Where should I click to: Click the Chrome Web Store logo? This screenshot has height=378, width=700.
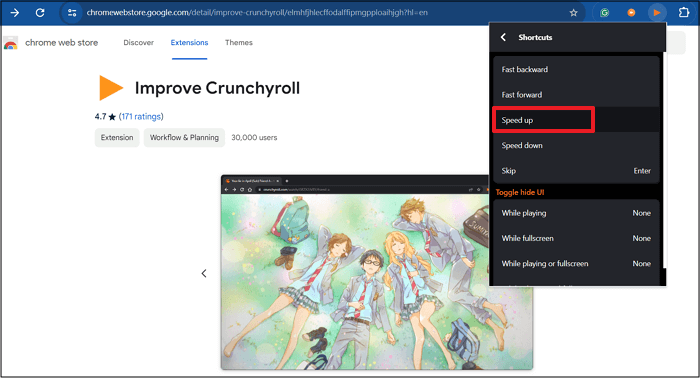11,43
